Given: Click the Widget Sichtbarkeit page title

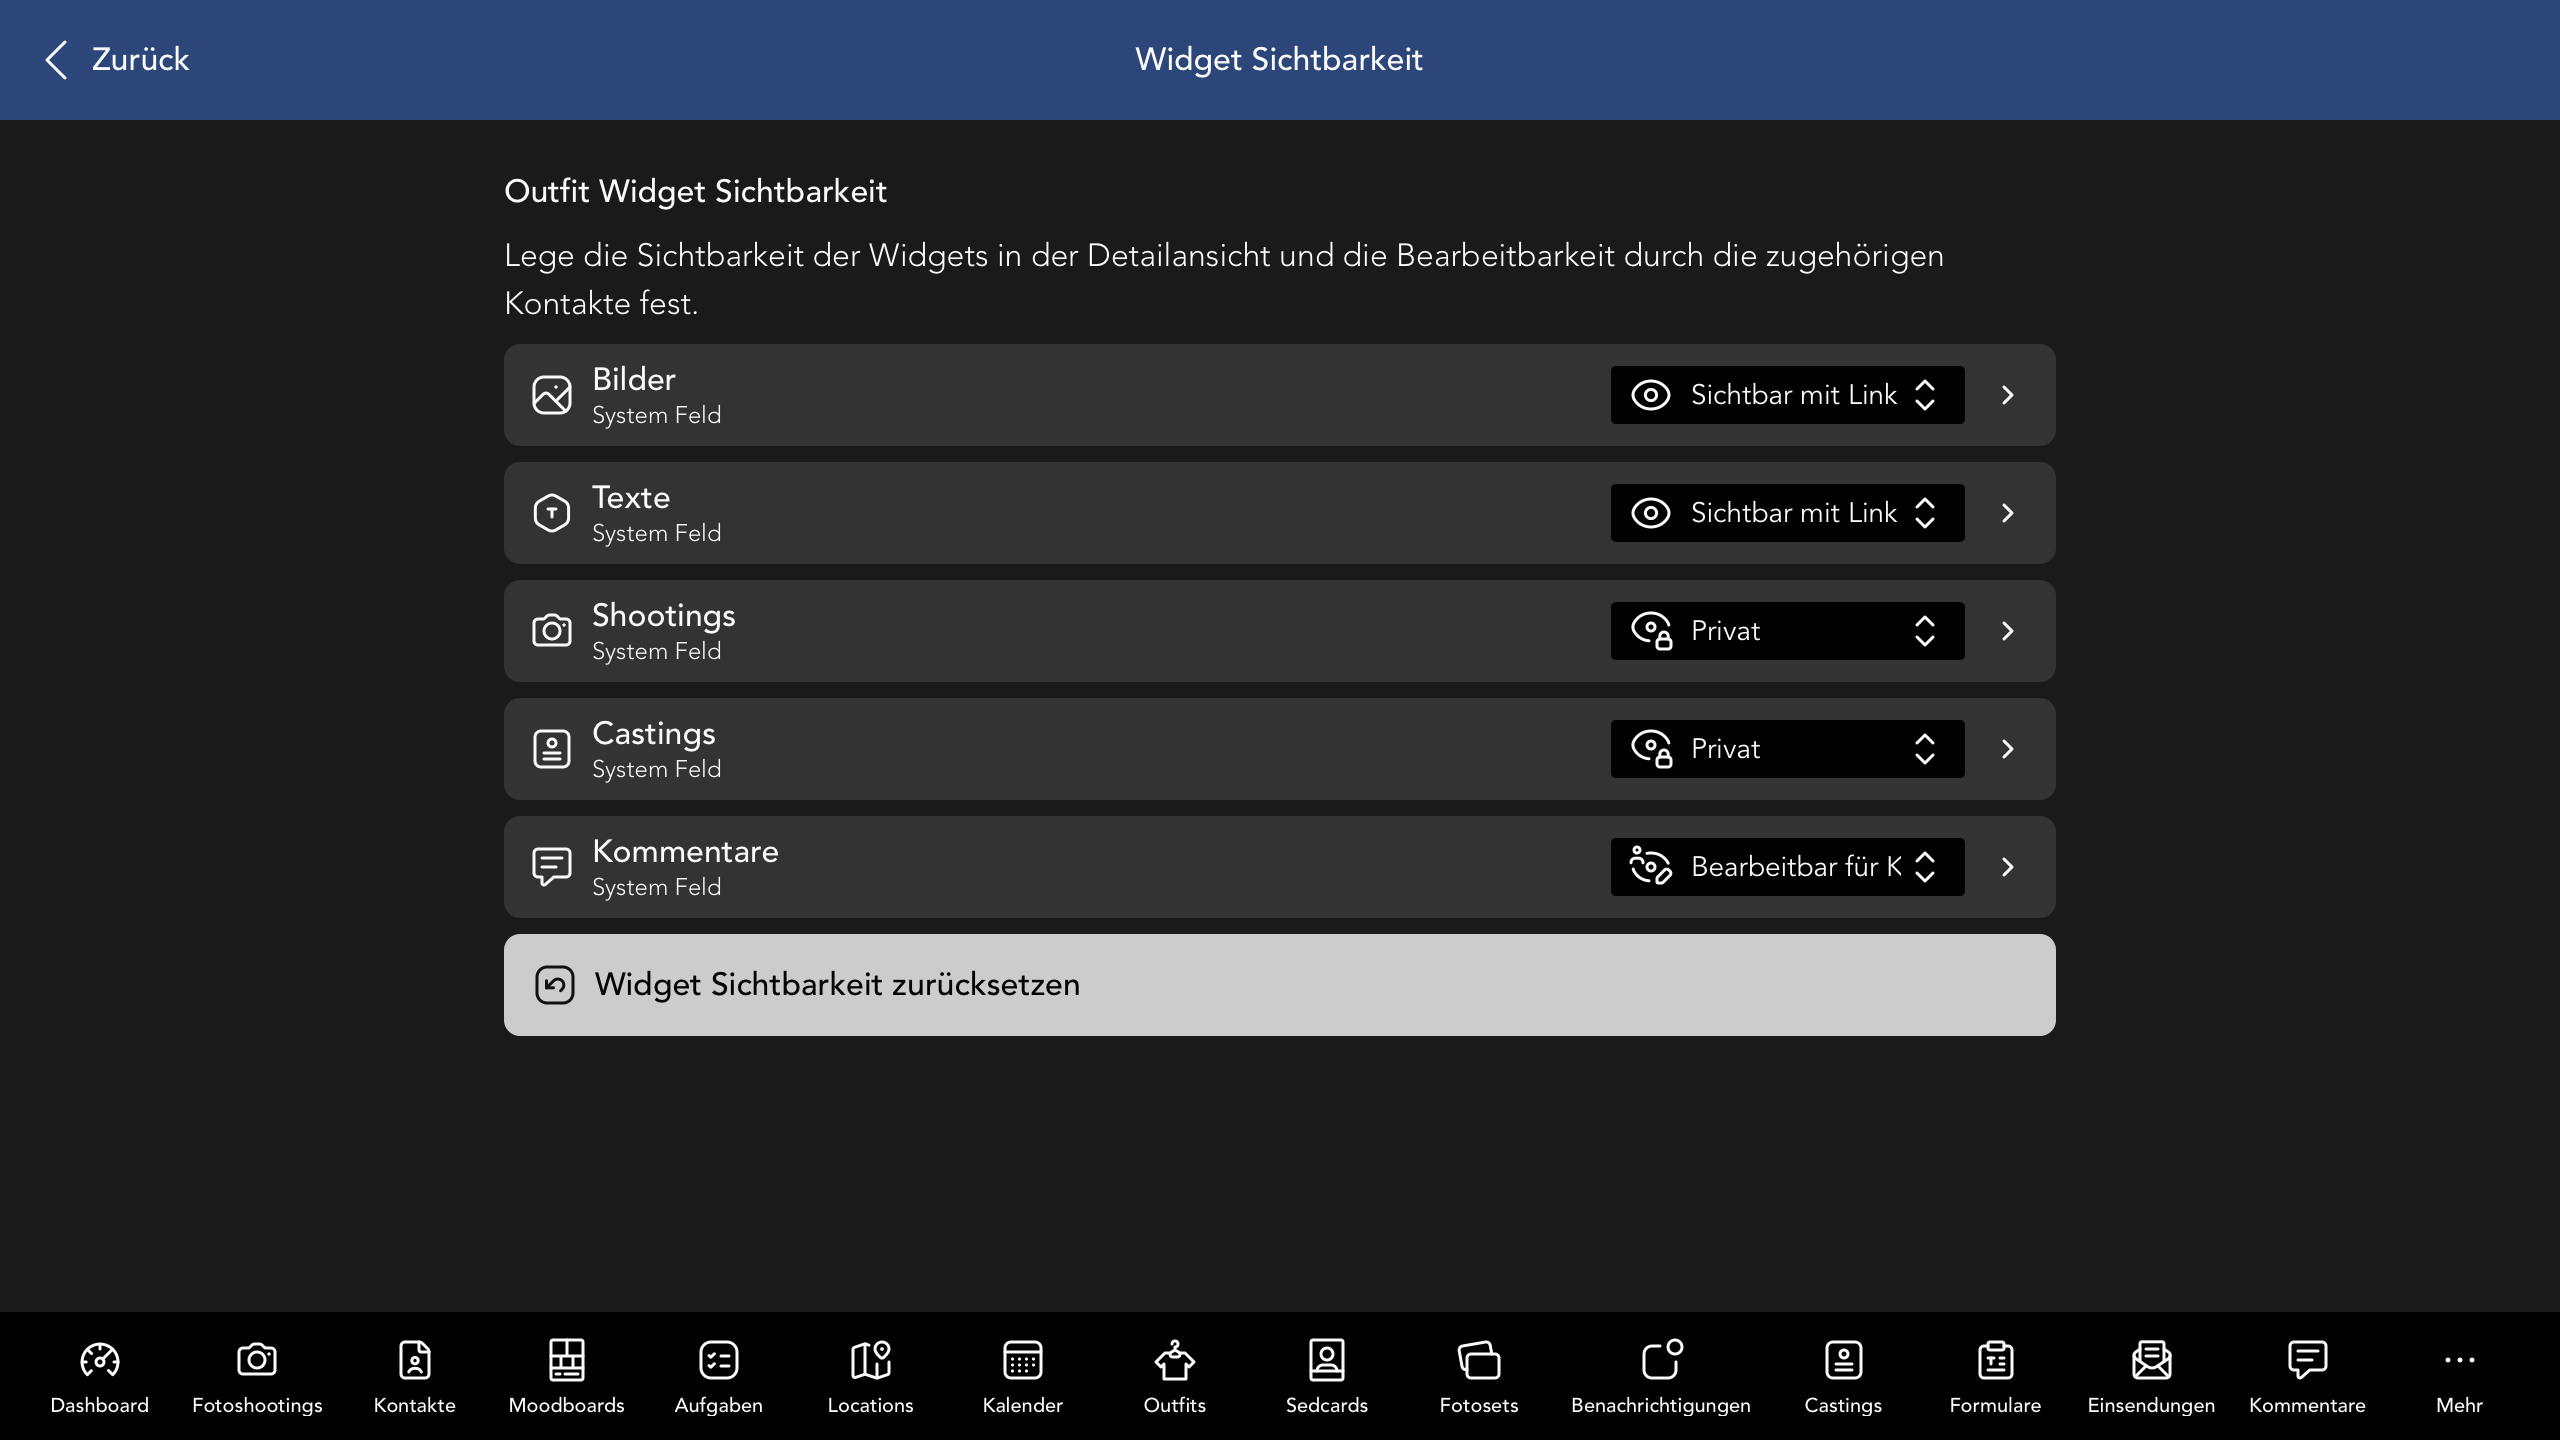Looking at the screenshot, I should tap(1279, 60).
